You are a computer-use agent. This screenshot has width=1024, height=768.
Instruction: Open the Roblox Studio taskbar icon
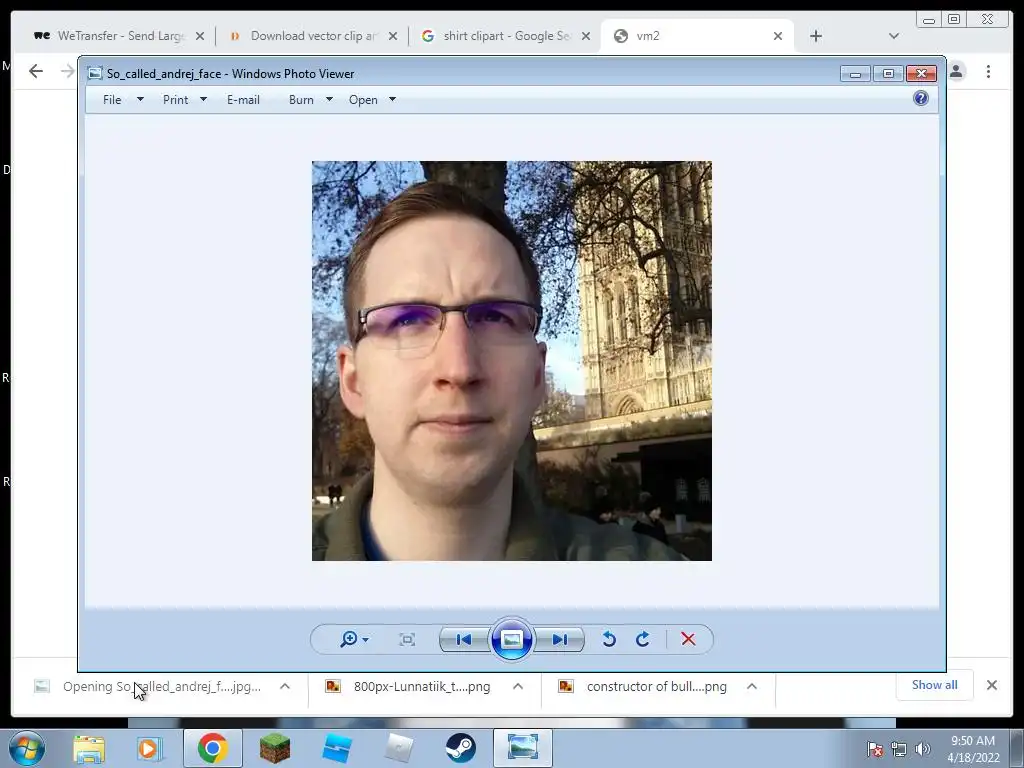tap(336, 748)
